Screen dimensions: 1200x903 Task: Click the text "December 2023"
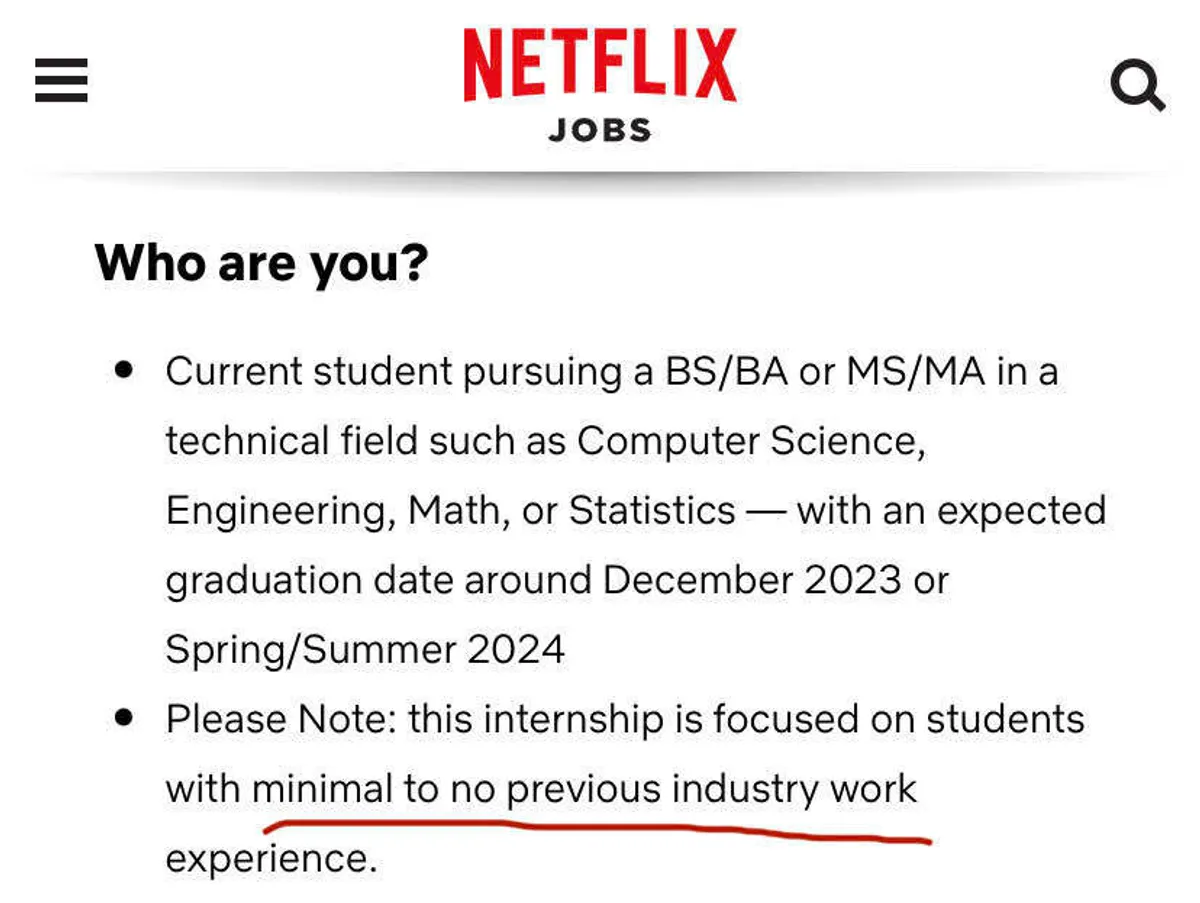753,580
